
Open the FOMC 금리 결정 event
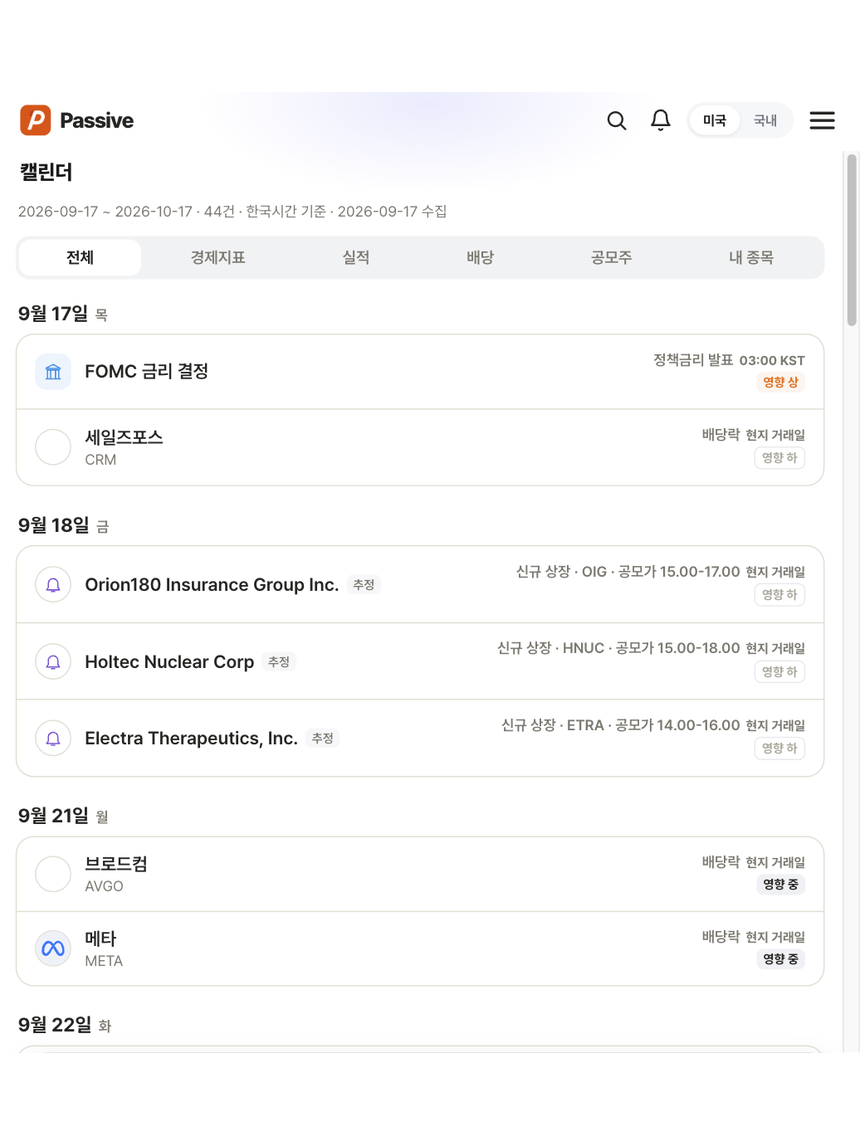tap(420, 372)
